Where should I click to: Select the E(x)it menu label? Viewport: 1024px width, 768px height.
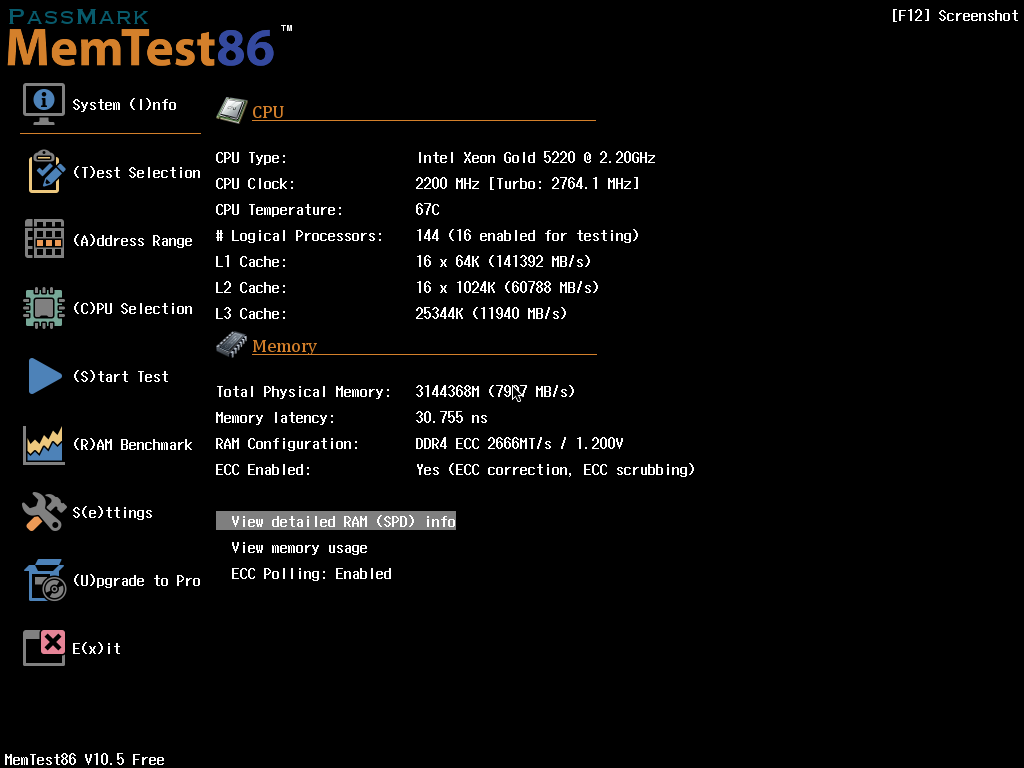[97, 648]
